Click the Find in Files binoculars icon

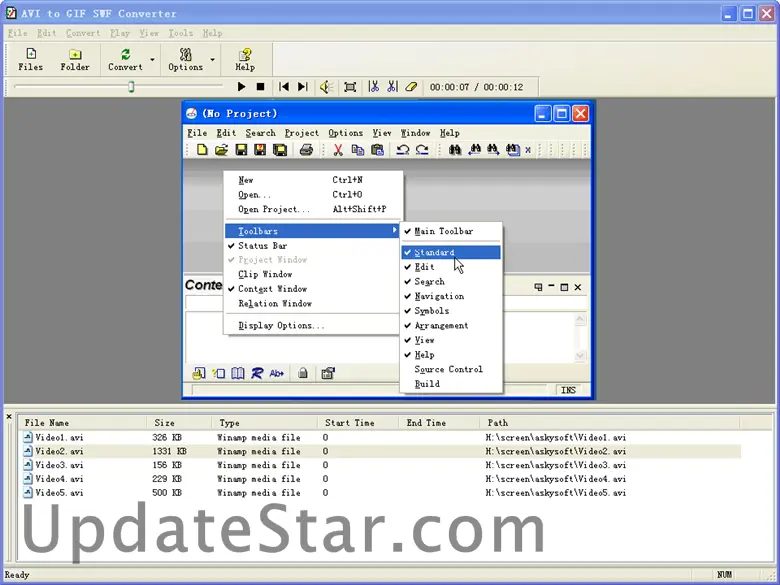tap(513, 150)
